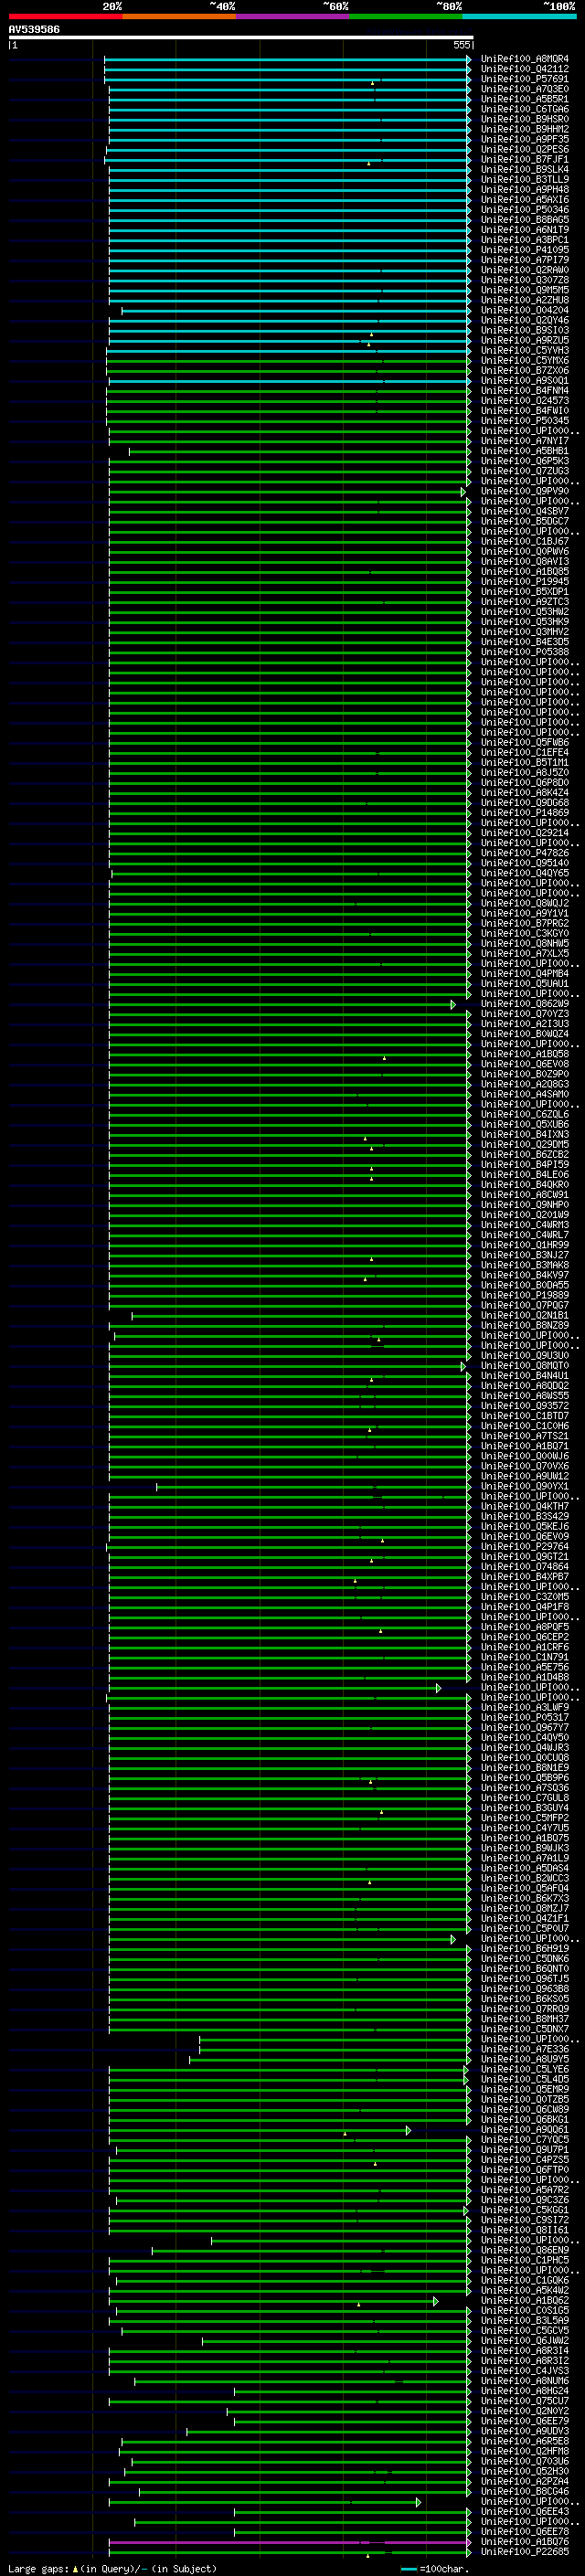Click label UniRef100_A8HG24
The width and height of the screenshot is (585, 2576).
pyautogui.click(x=525, y=2391)
